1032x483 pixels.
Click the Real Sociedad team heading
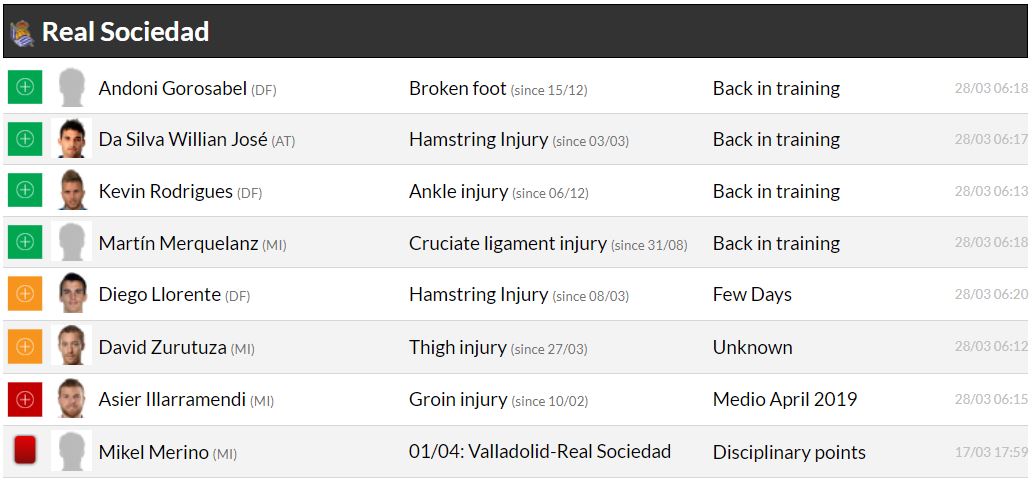click(125, 32)
